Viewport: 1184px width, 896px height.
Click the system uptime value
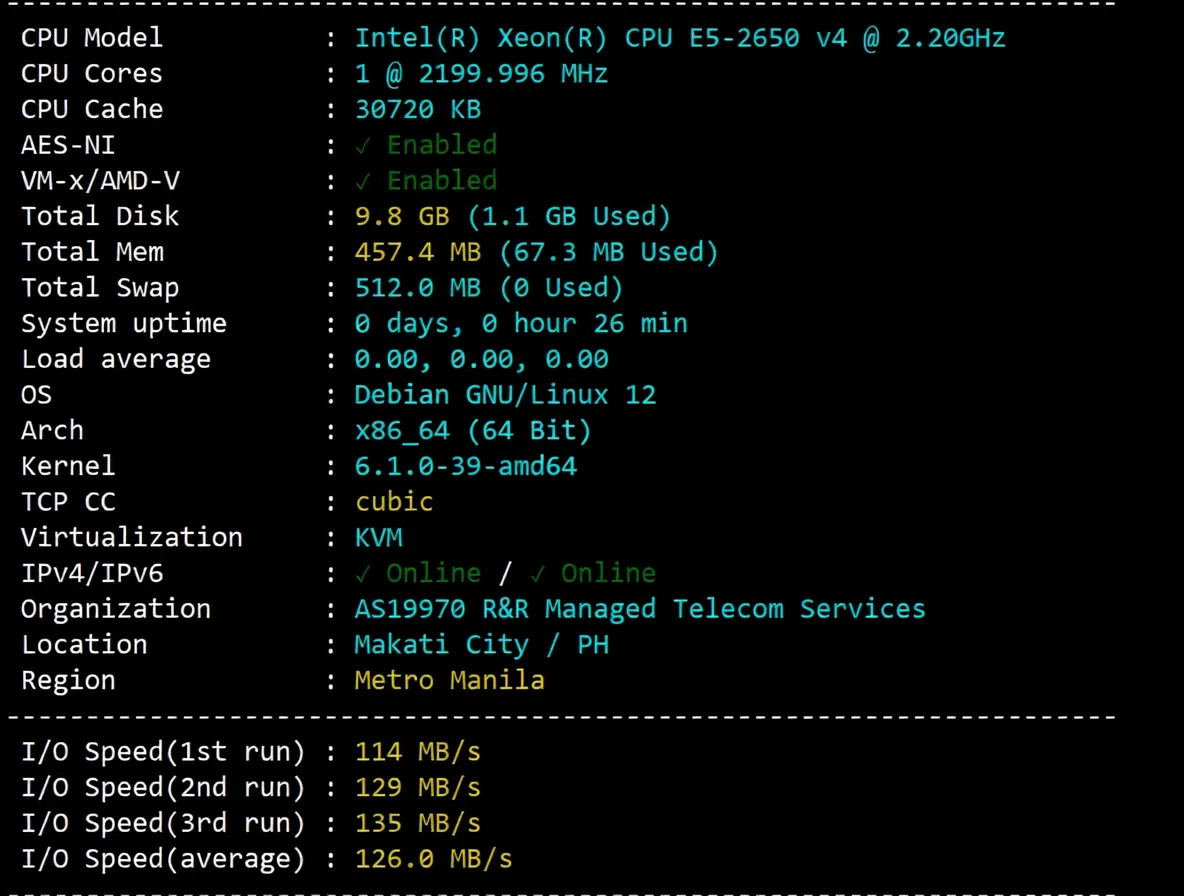click(x=521, y=324)
